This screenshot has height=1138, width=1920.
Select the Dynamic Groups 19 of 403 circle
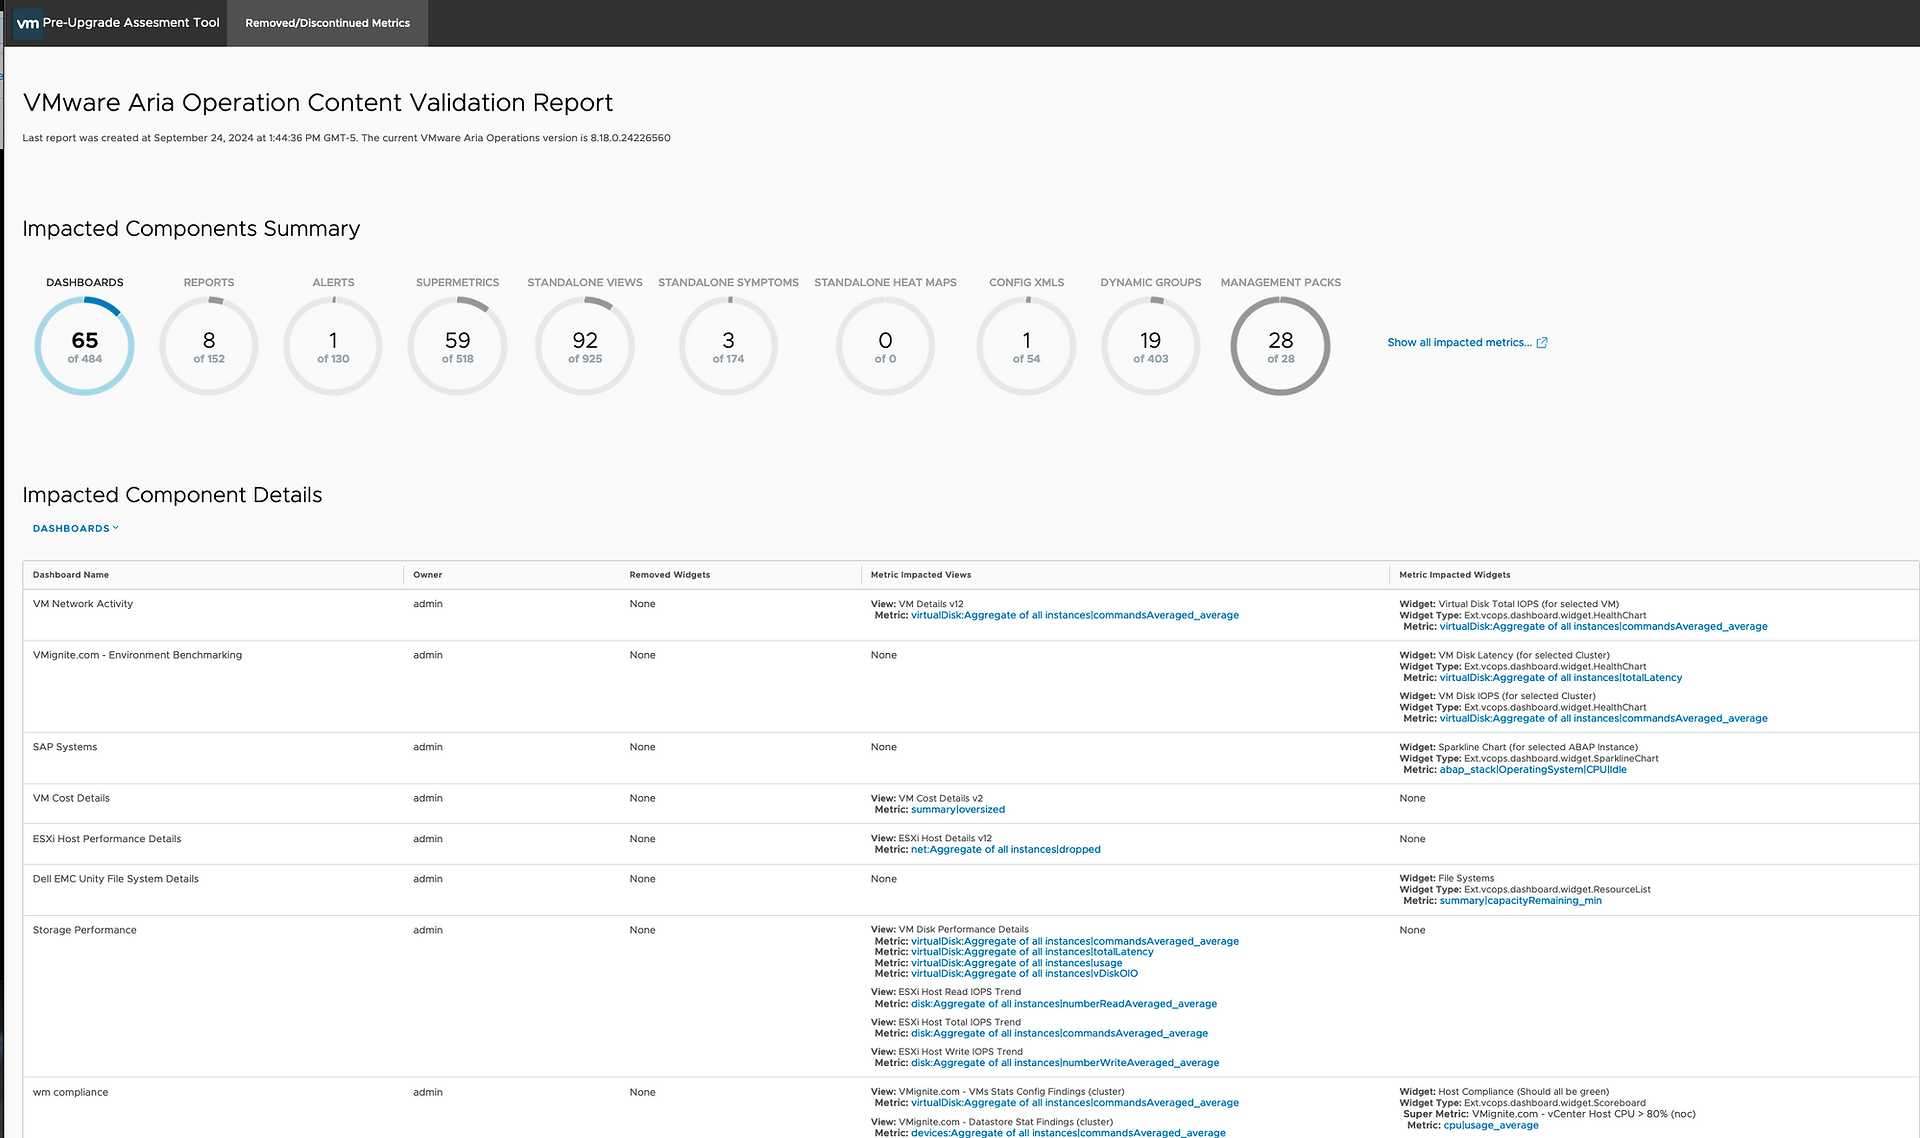point(1151,346)
